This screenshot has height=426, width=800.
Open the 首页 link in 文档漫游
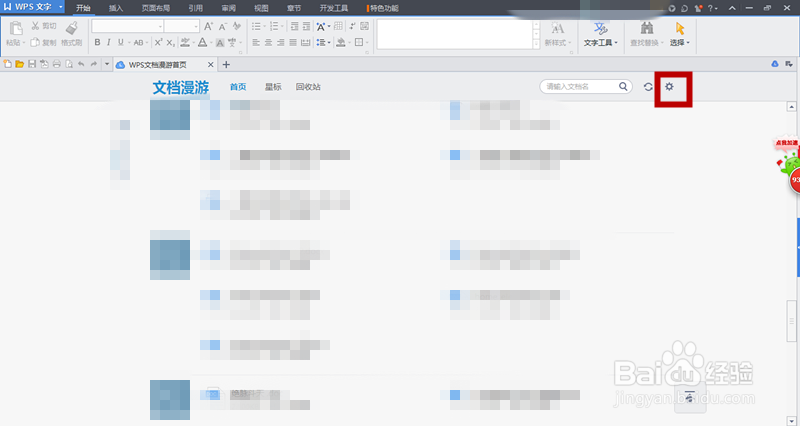pyautogui.click(x=238, y=87)
